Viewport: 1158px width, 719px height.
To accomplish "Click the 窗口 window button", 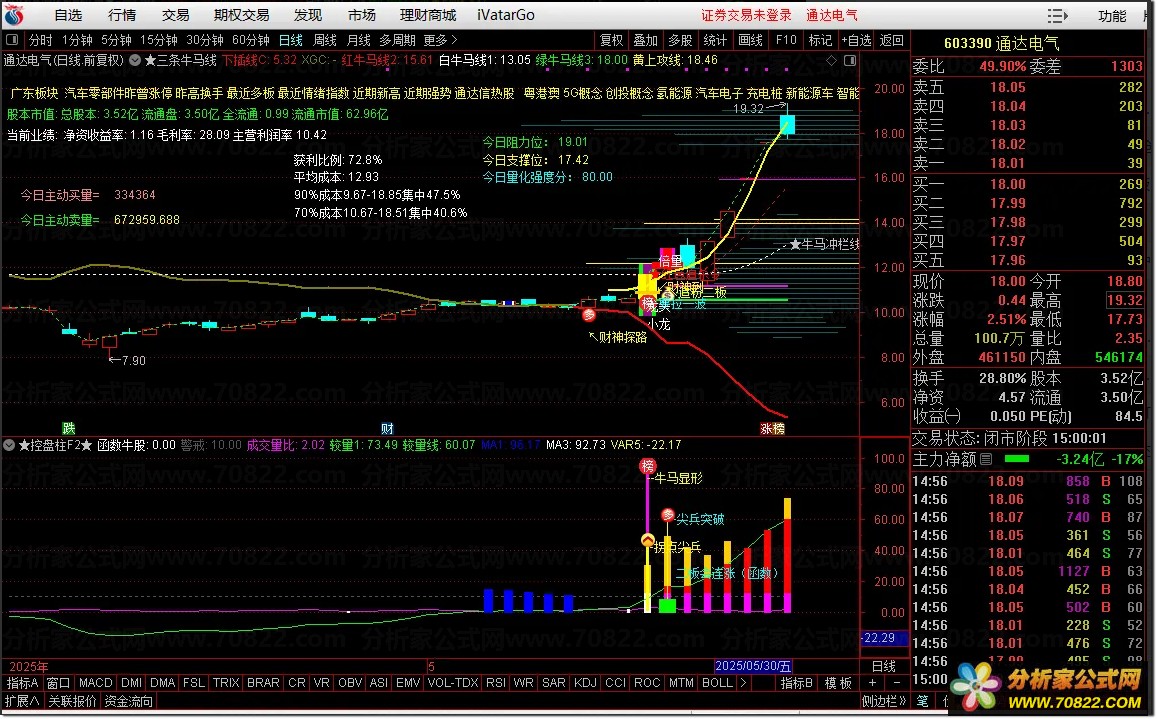I will coord(58,683).
